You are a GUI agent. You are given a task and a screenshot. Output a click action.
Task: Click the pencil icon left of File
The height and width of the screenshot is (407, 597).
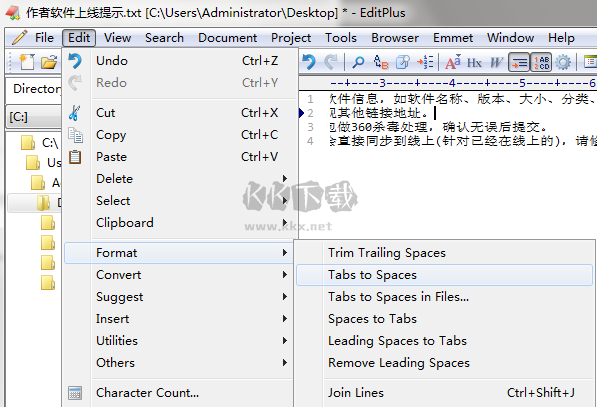(x=19, y=38)
